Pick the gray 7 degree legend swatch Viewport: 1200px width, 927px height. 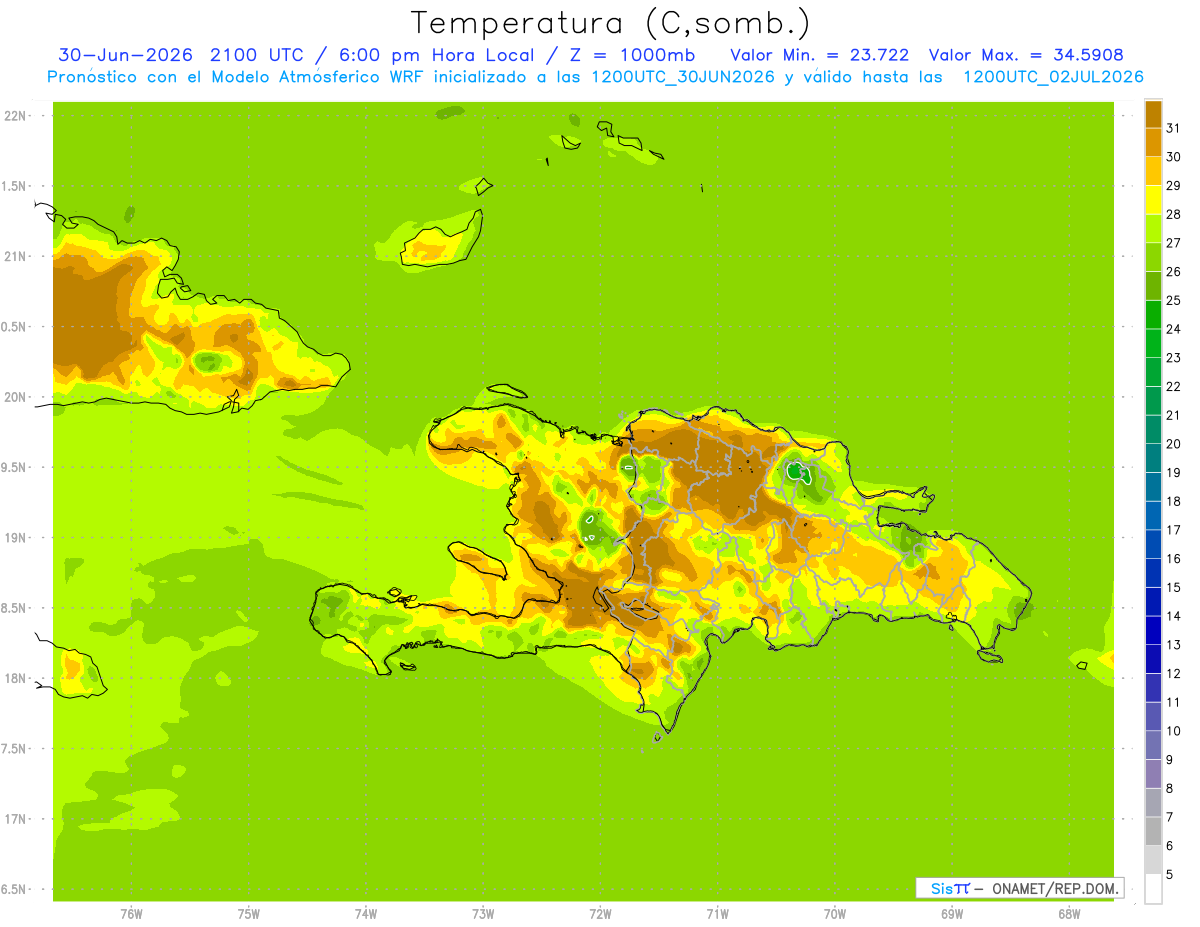point(1153,803)
